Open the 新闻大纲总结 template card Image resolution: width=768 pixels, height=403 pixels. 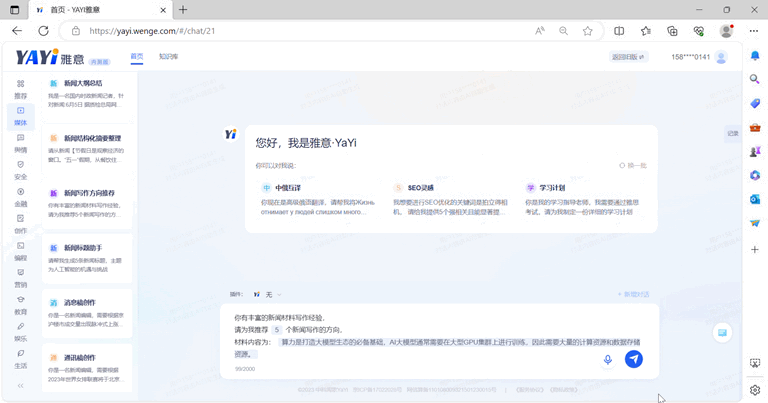(x=87, y=94)
